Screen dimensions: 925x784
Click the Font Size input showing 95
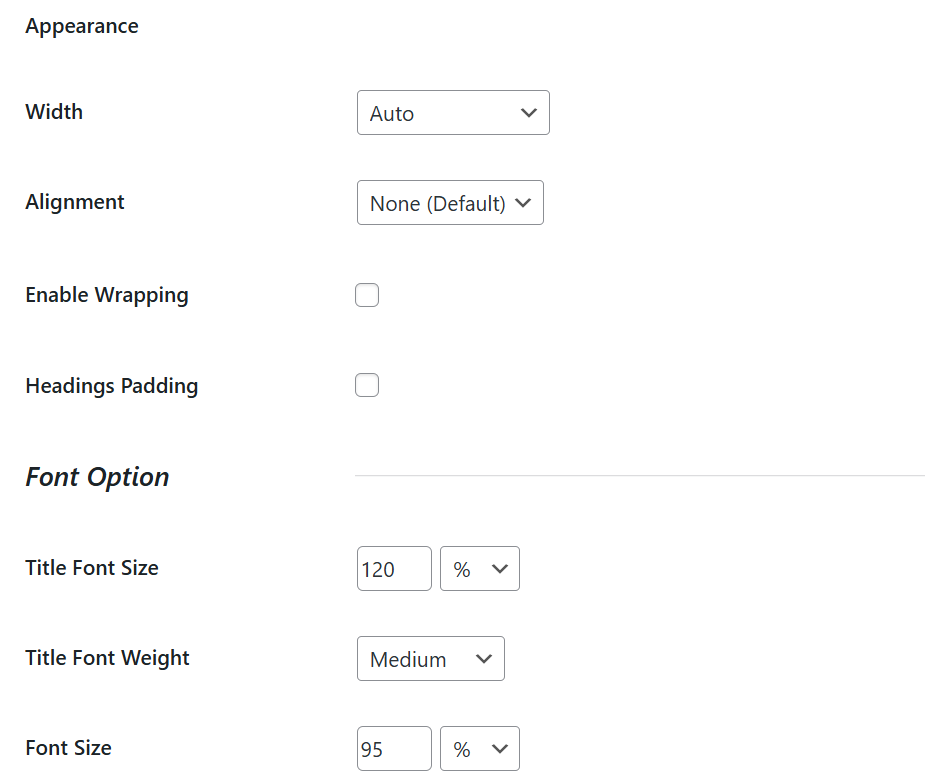394,749
